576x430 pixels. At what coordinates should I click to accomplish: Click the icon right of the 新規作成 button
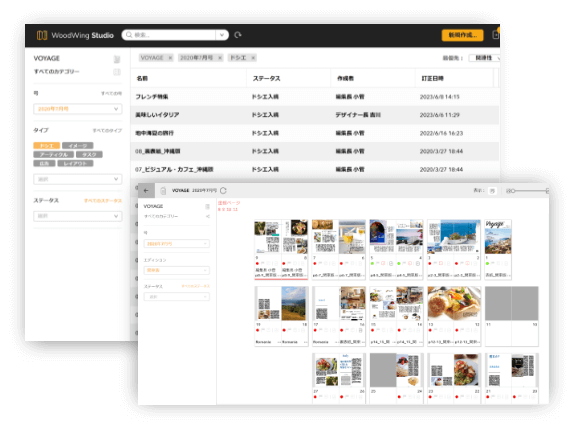pyautogui.click(x=496, y=35)
